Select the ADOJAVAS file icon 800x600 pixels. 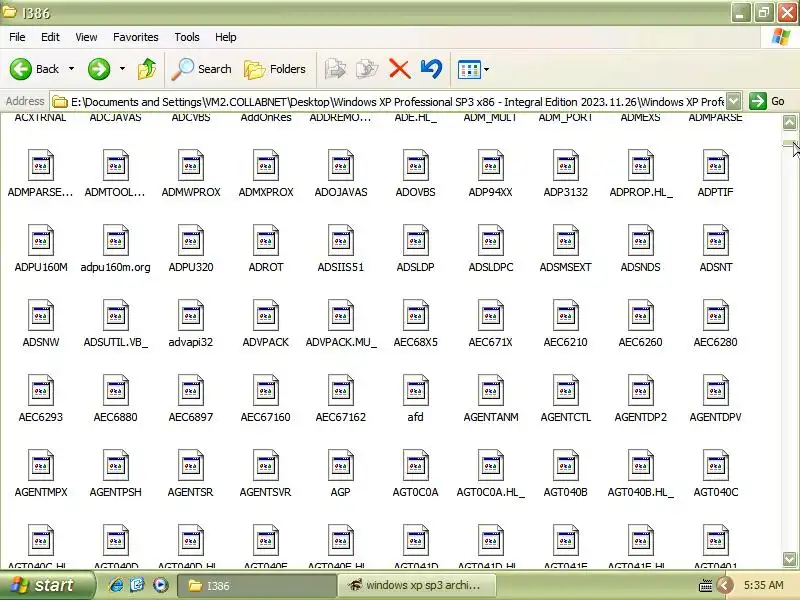[x=341, y=165]
